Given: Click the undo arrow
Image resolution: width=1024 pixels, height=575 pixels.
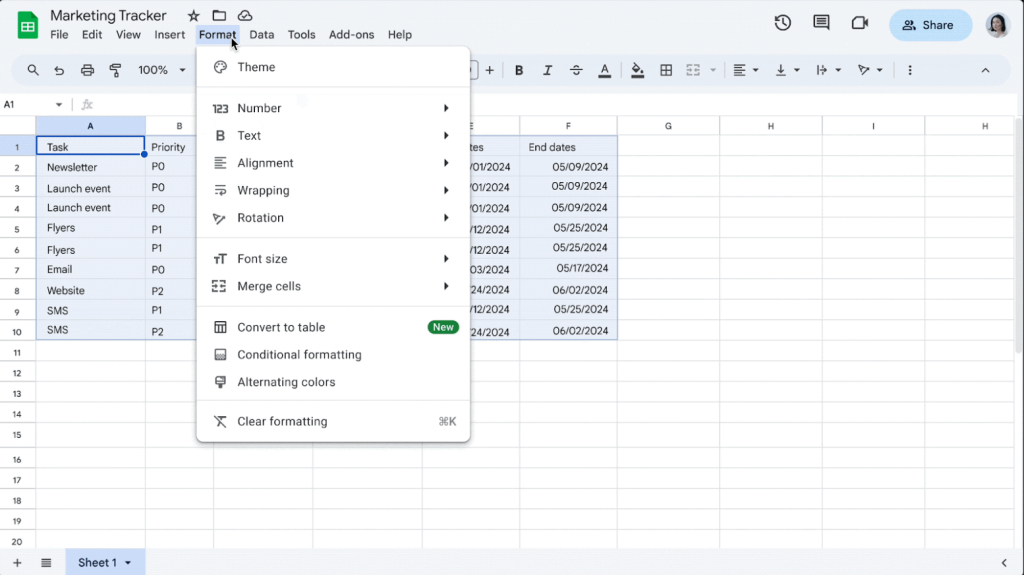Looking at the screenshot, I should [59, 70].
